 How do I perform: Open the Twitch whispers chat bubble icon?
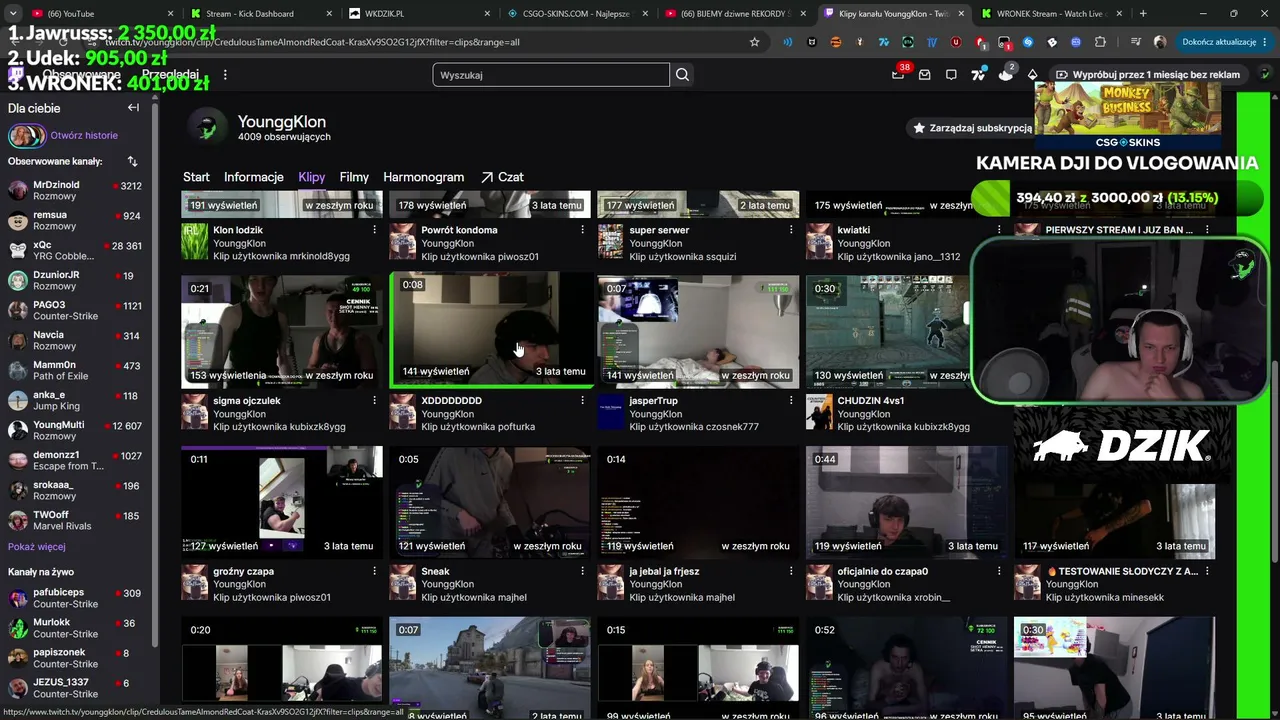951,75
